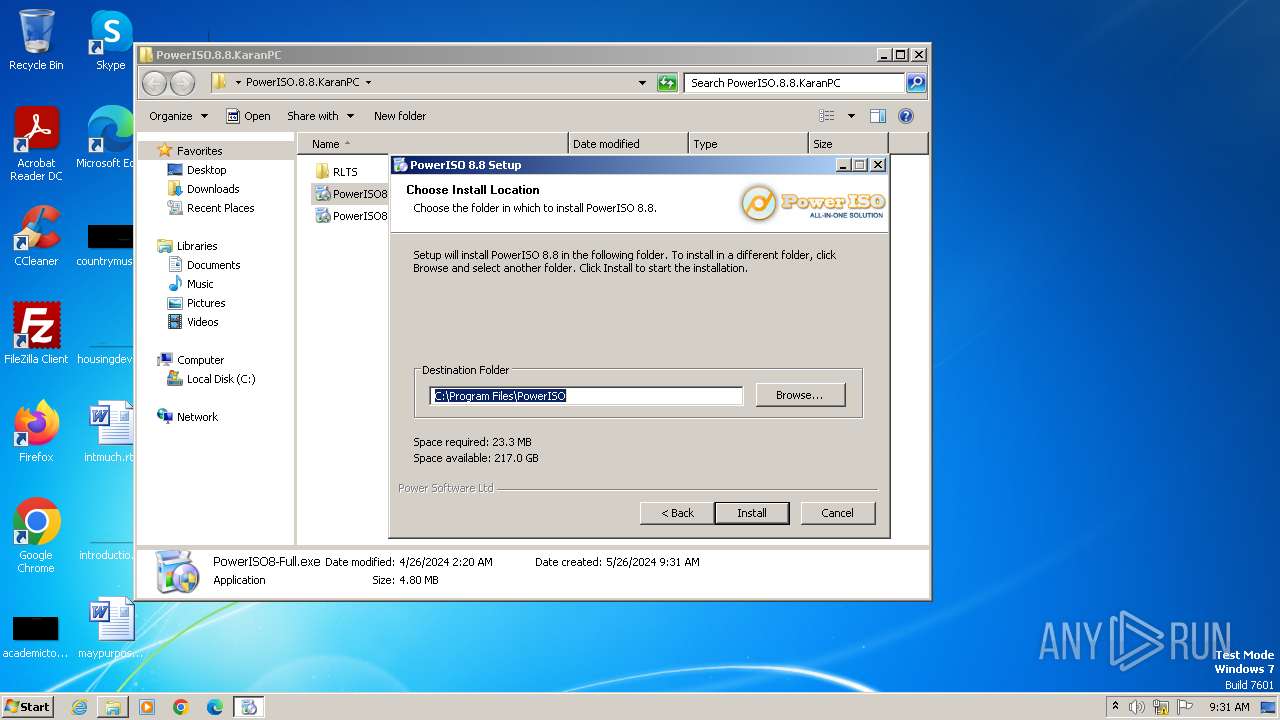Click the Destination Folder path field

pyautogui.click(x=586, y=396)
